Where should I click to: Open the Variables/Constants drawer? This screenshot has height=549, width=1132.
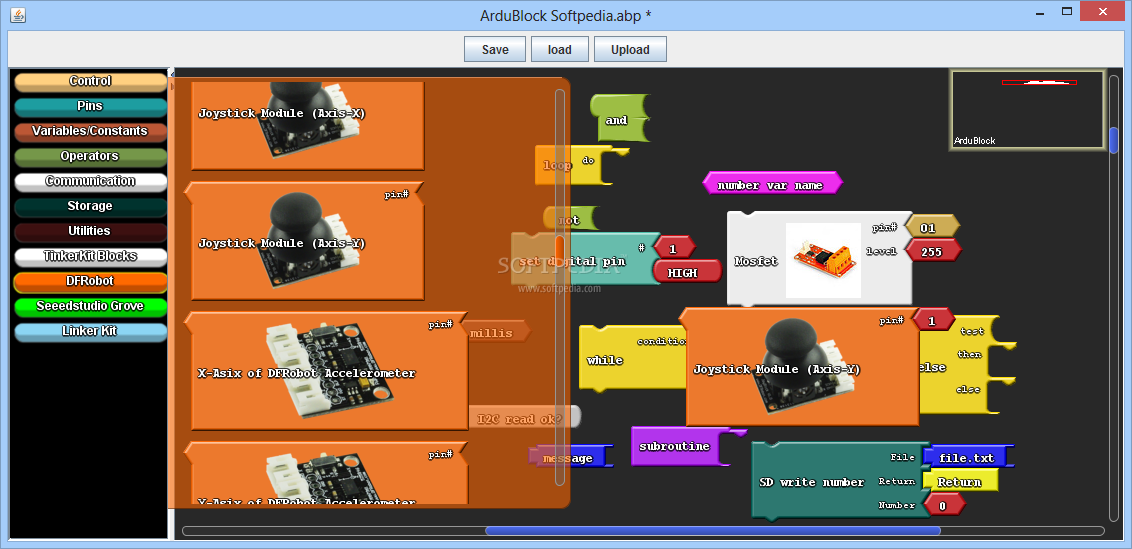point(90,131)
